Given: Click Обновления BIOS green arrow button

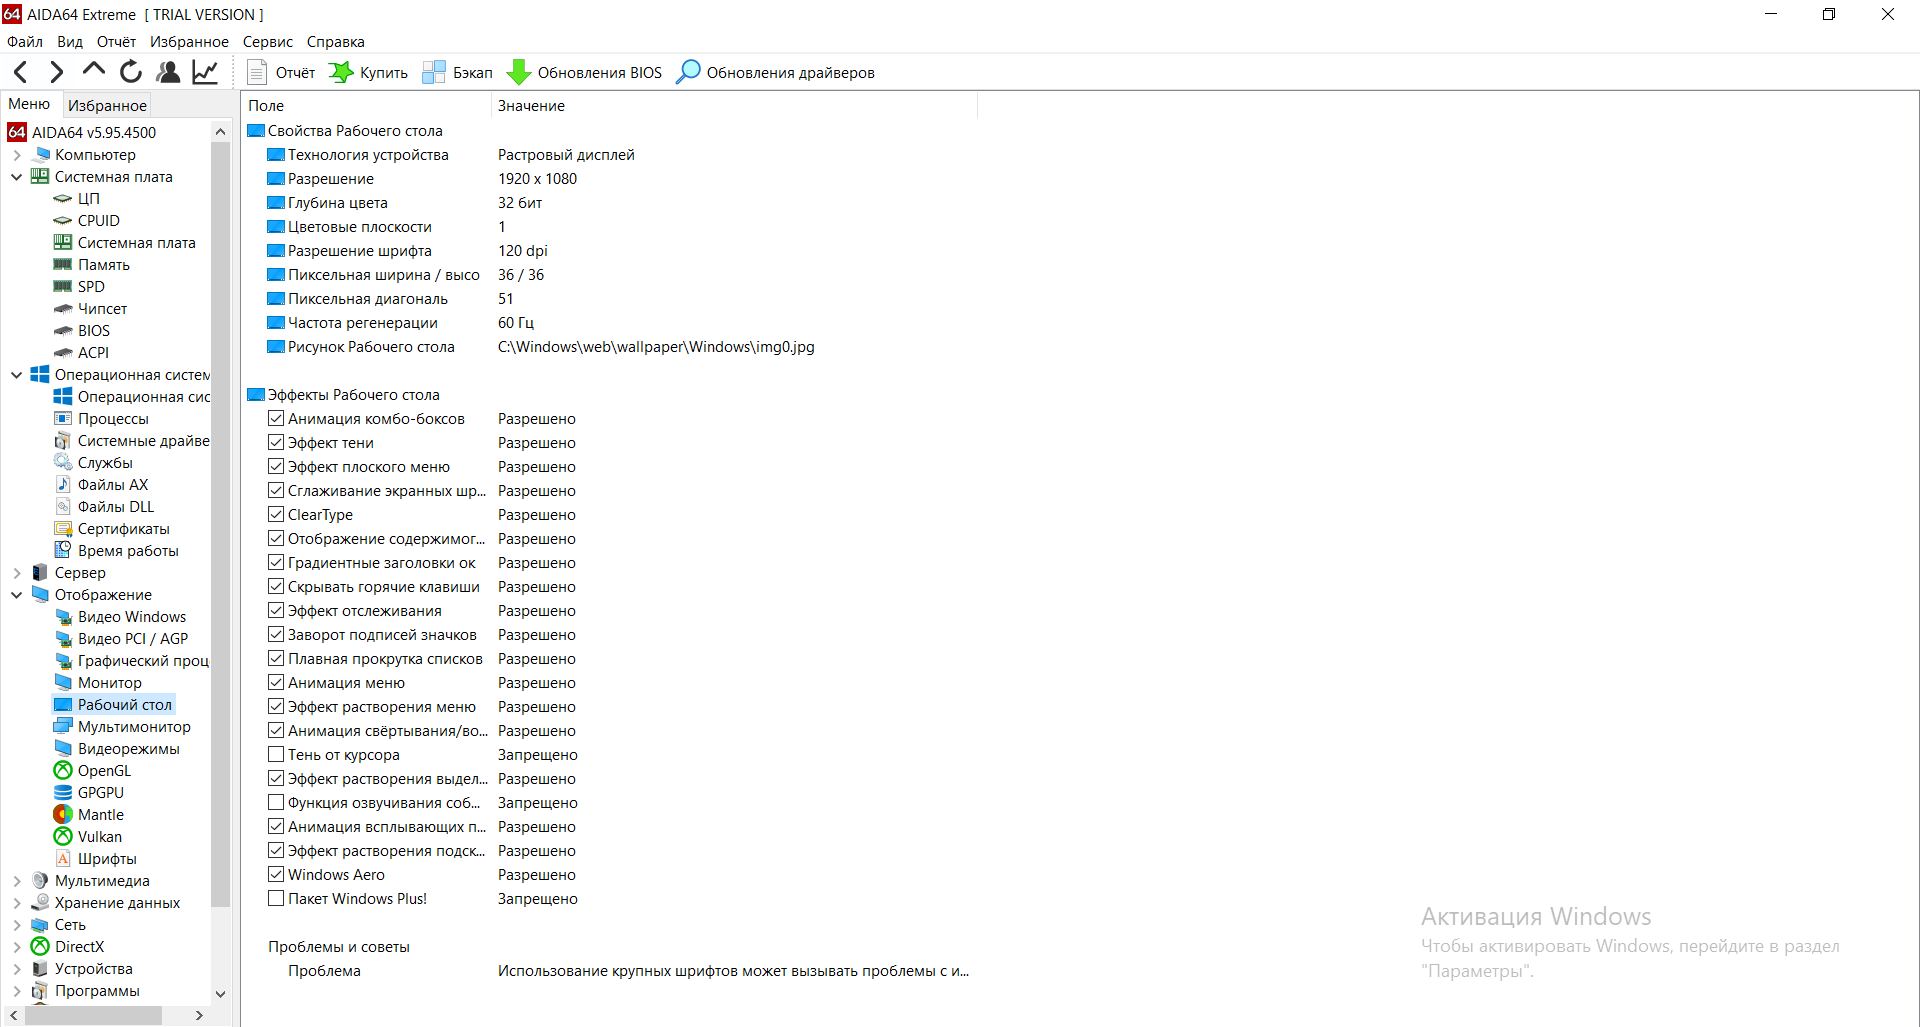Looking at the screenshot, I should tap(585, 73).
